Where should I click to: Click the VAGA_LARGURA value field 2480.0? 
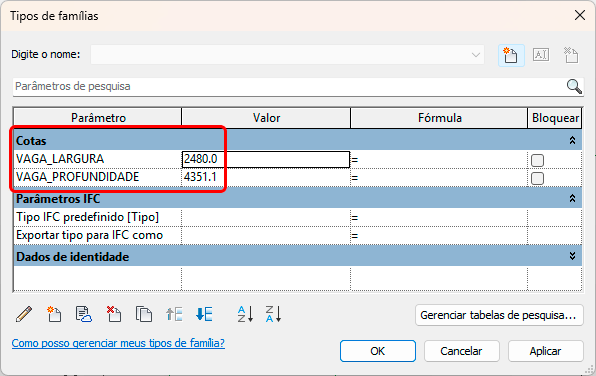click(266, 159)
